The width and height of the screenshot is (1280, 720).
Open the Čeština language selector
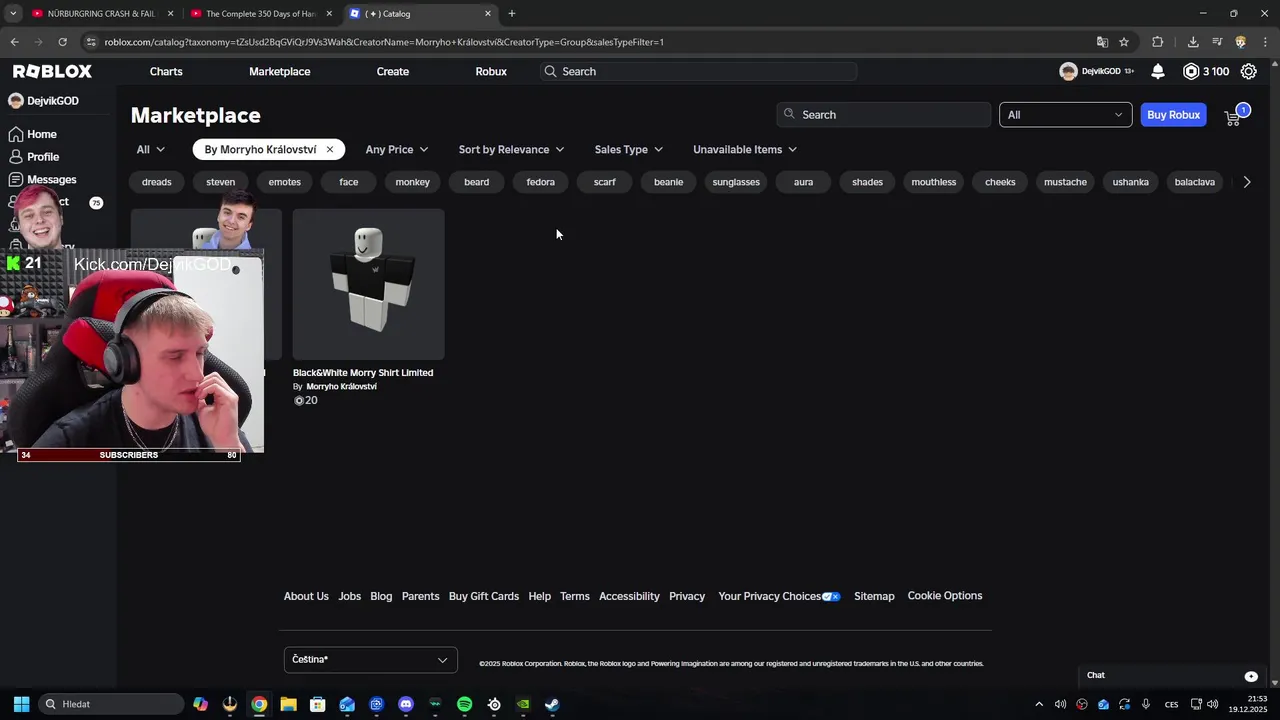click(x=370, y=660)
